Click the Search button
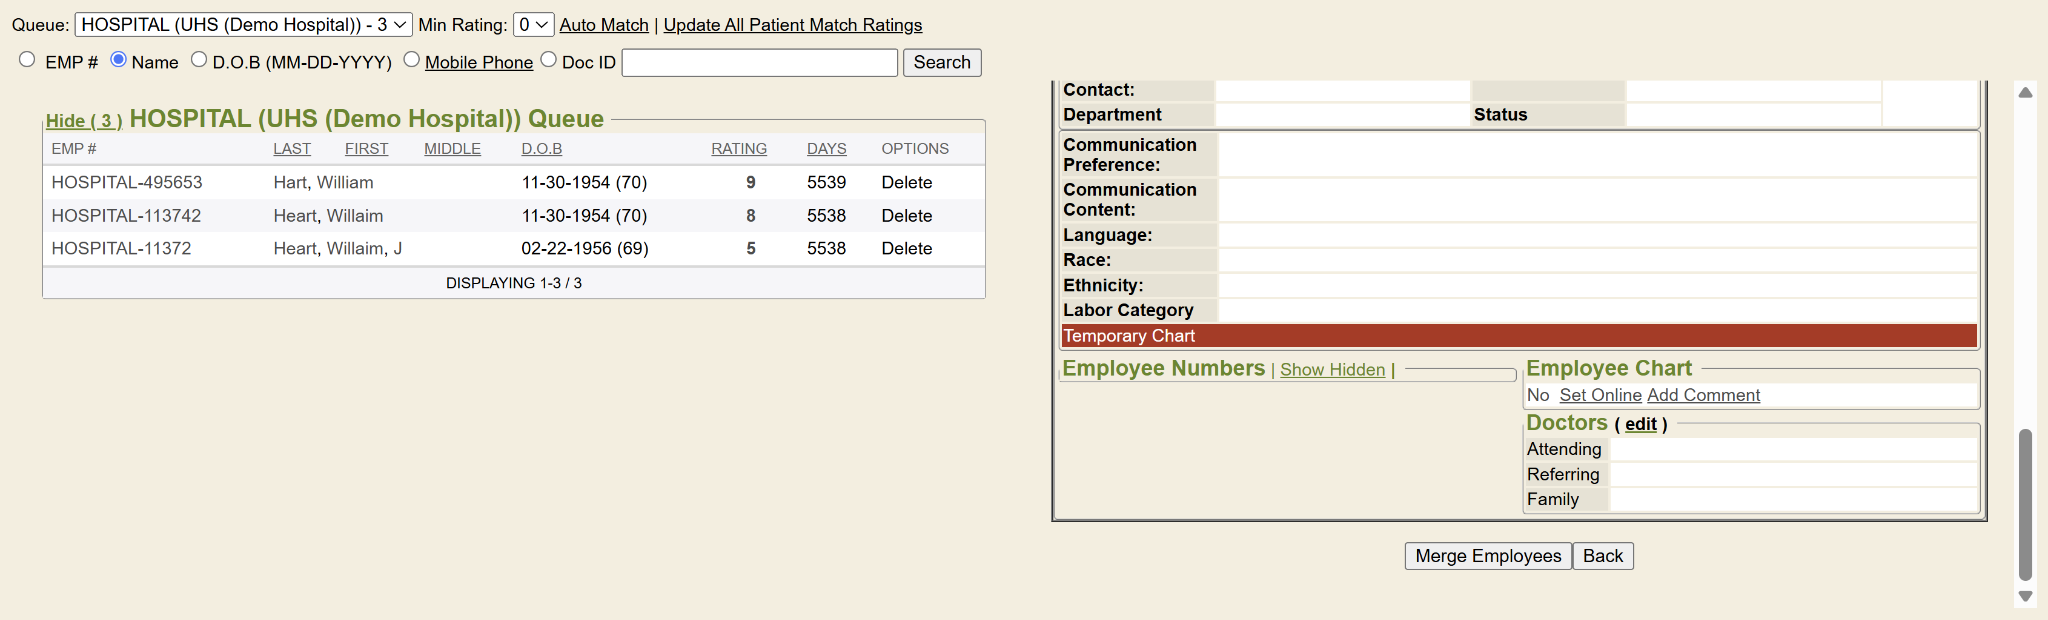This screenshot has height=620, width=2048. tap(941, 63)
